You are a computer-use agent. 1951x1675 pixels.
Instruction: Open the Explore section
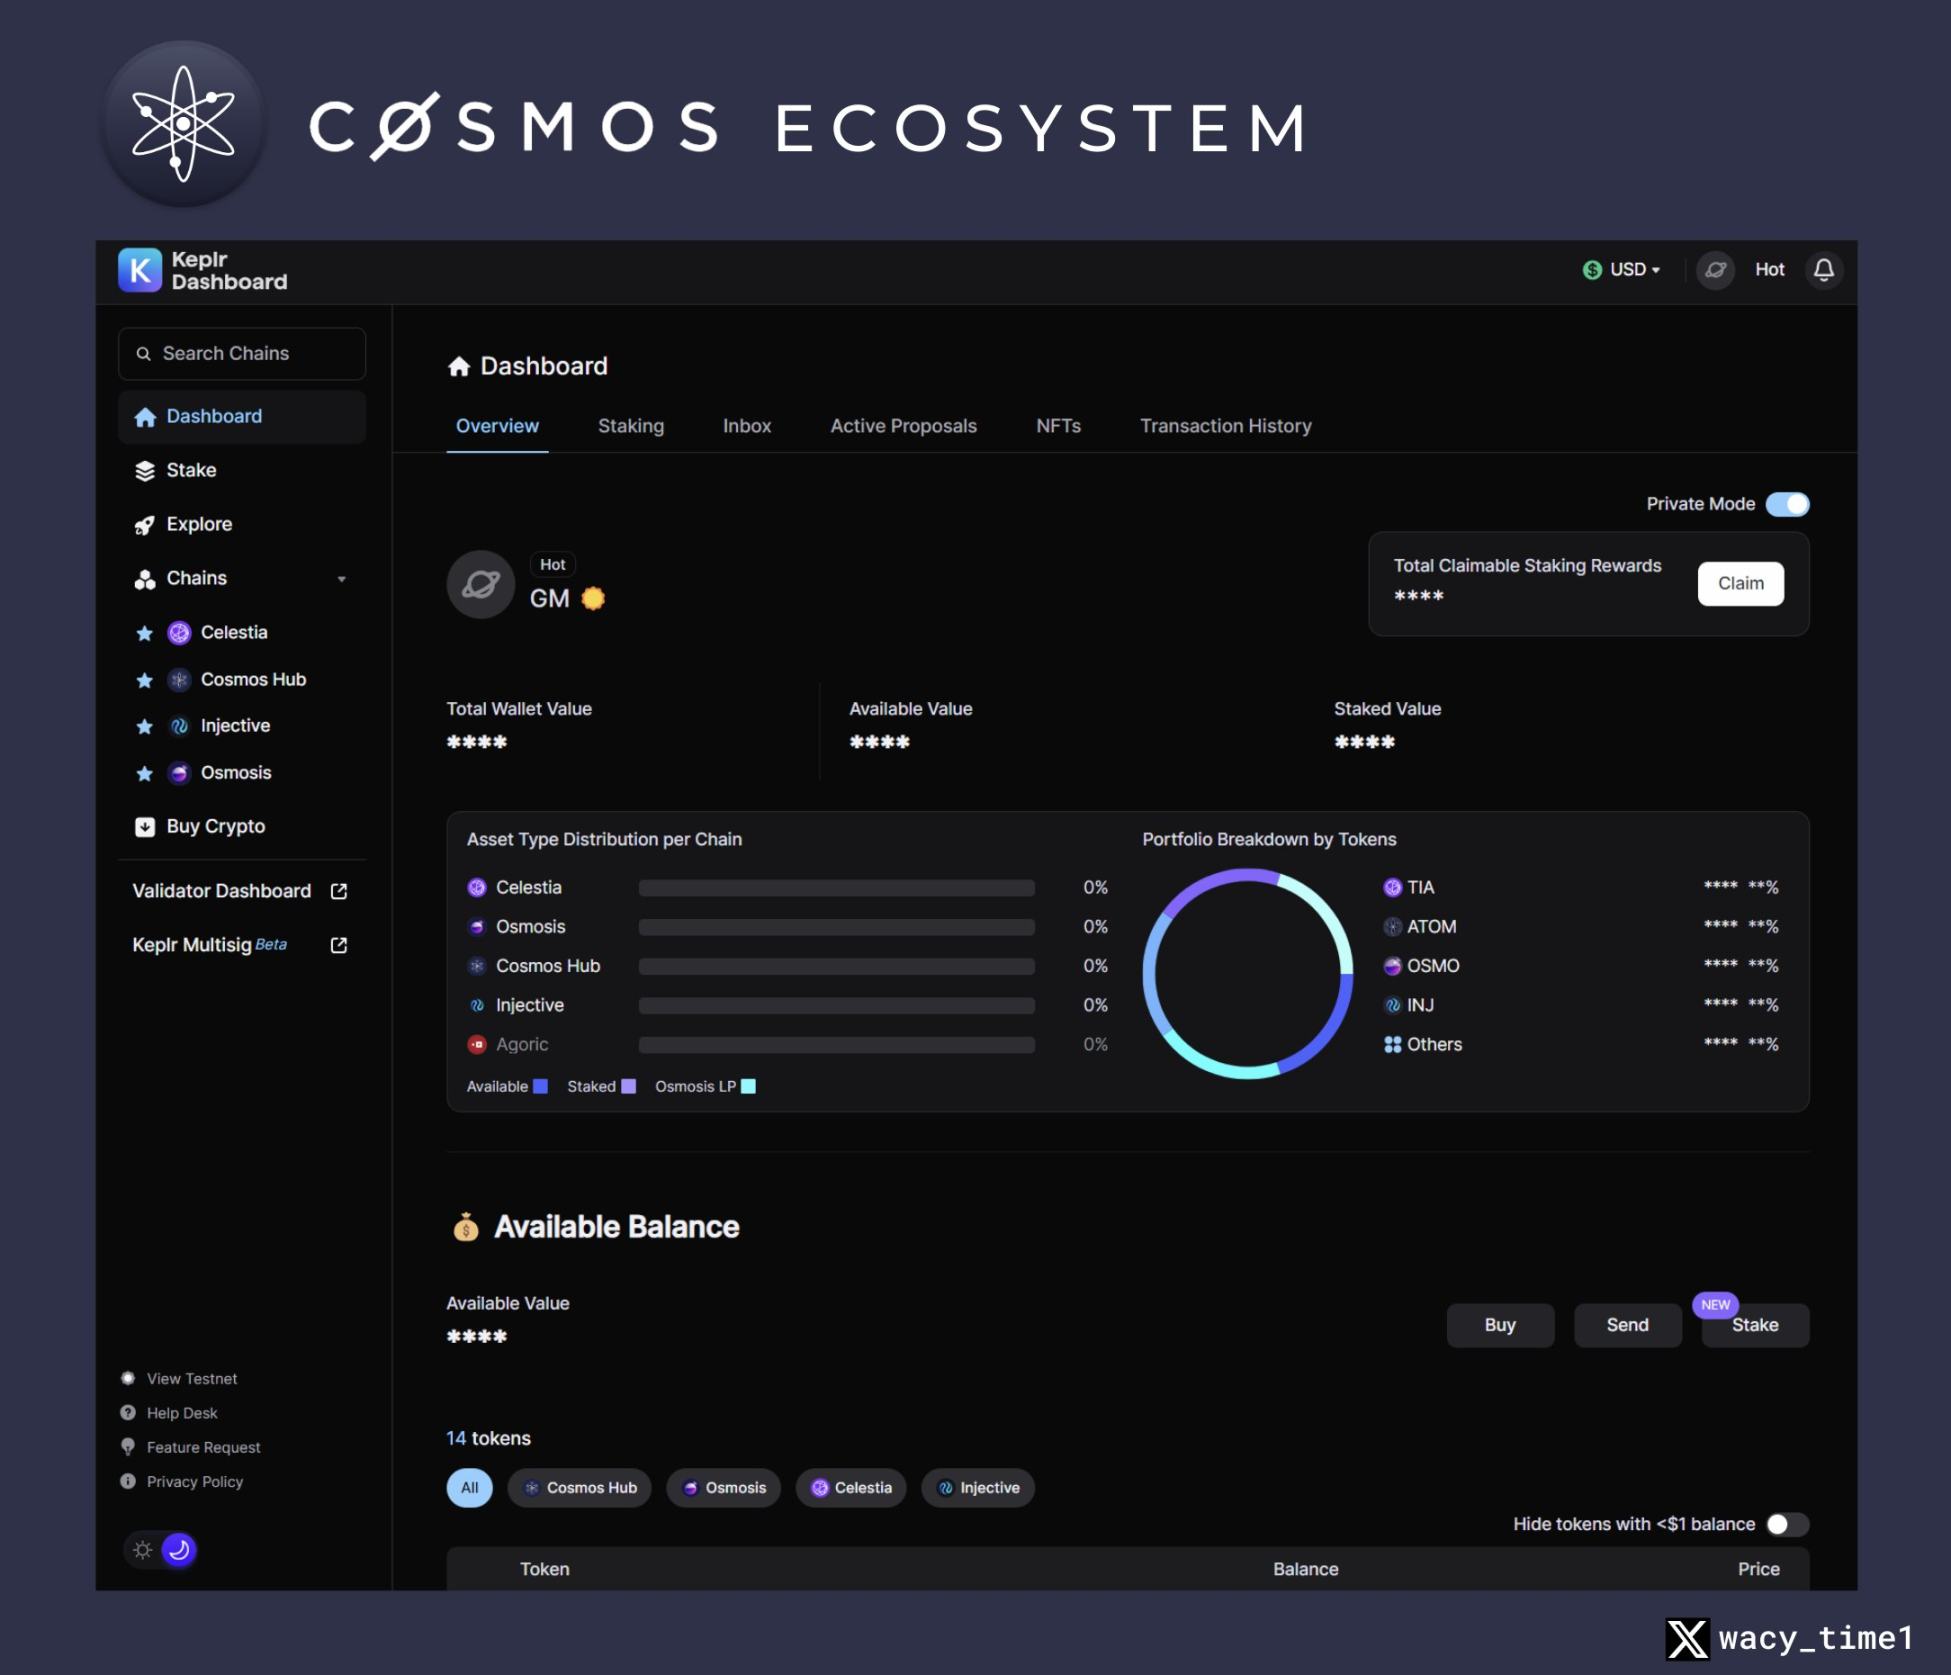point(197,524)
